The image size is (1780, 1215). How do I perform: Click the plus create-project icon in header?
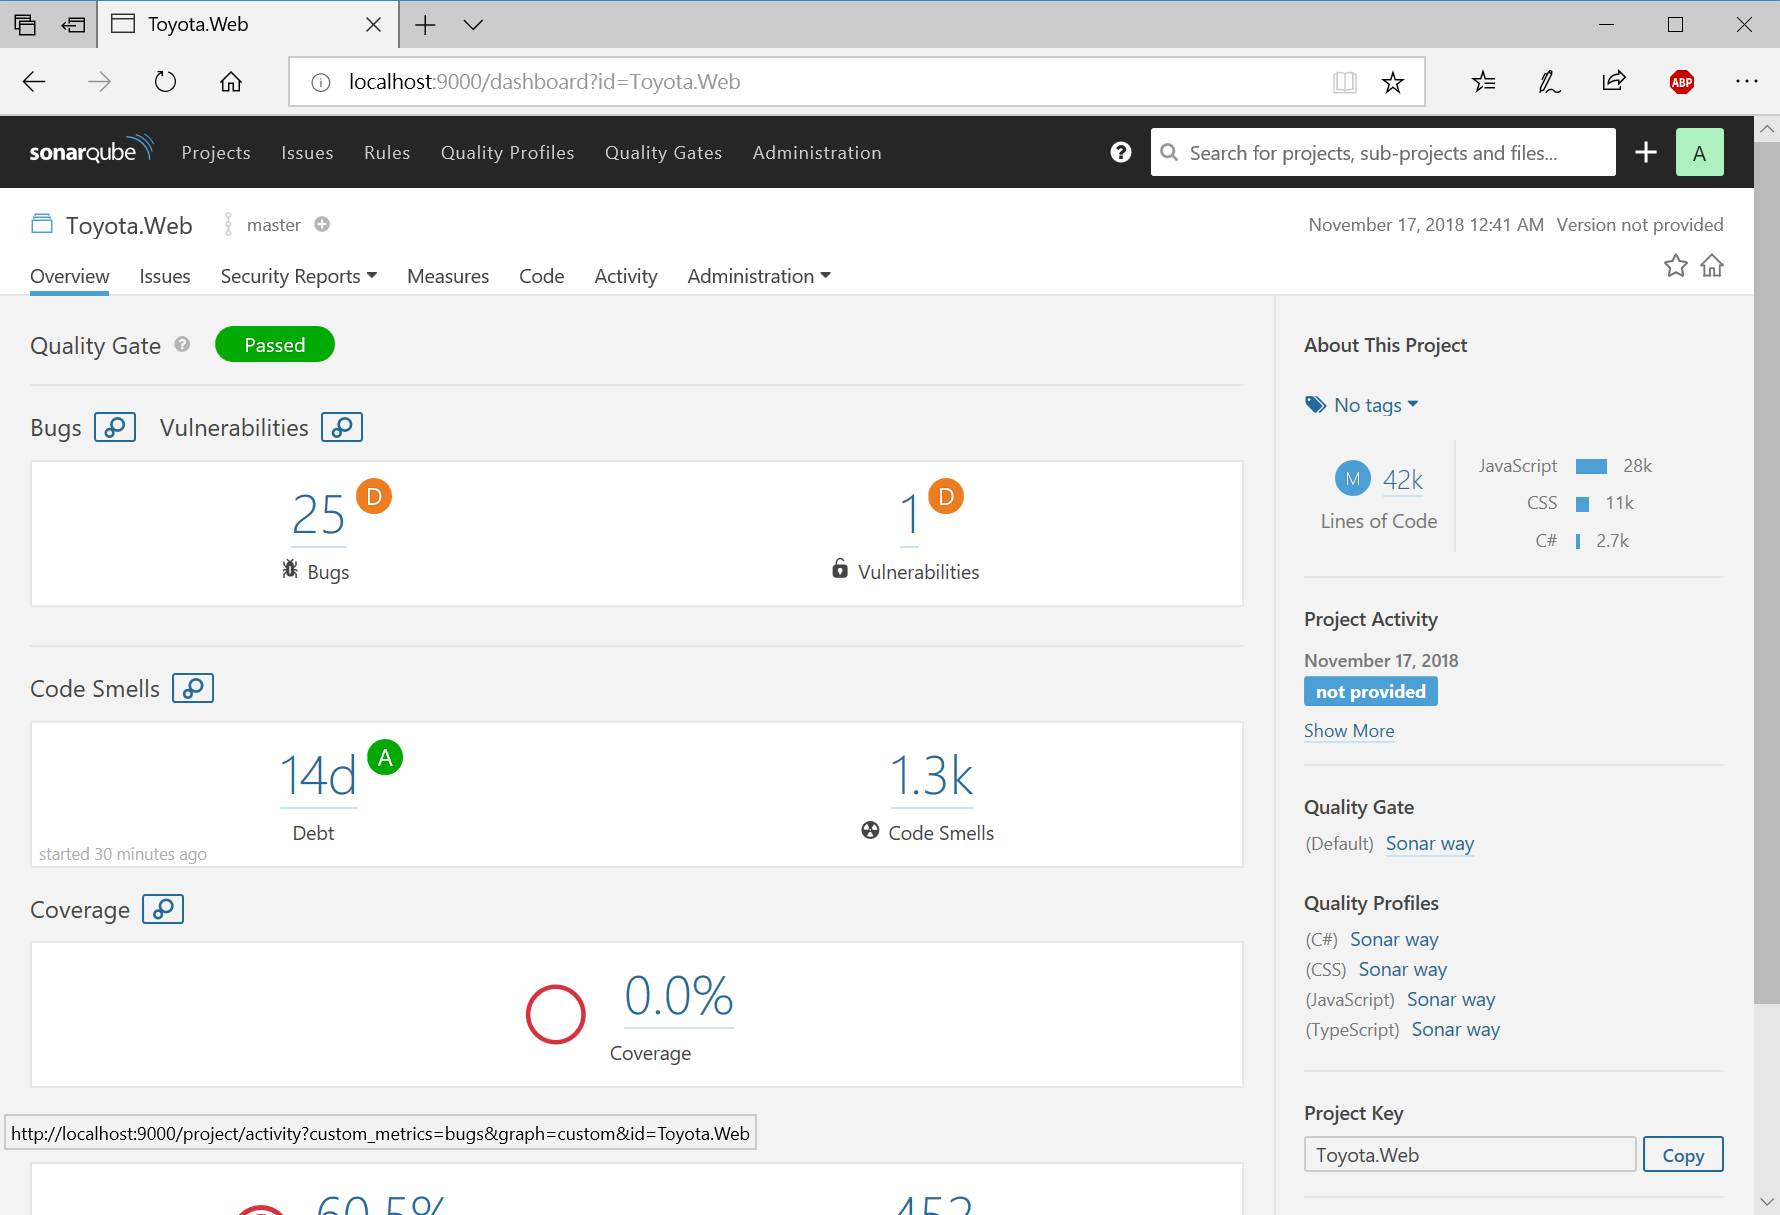click(x=1646, y=152)
